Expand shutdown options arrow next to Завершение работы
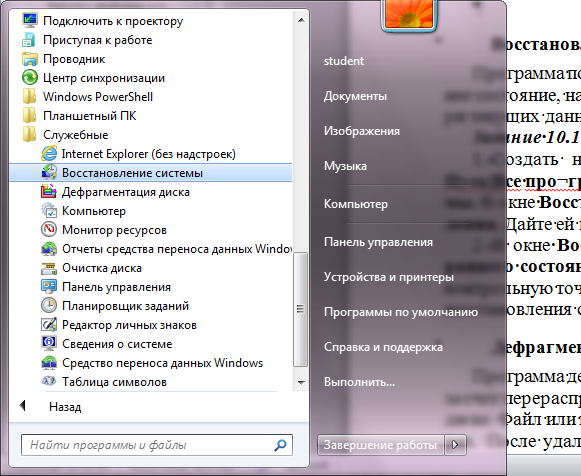 455,445
